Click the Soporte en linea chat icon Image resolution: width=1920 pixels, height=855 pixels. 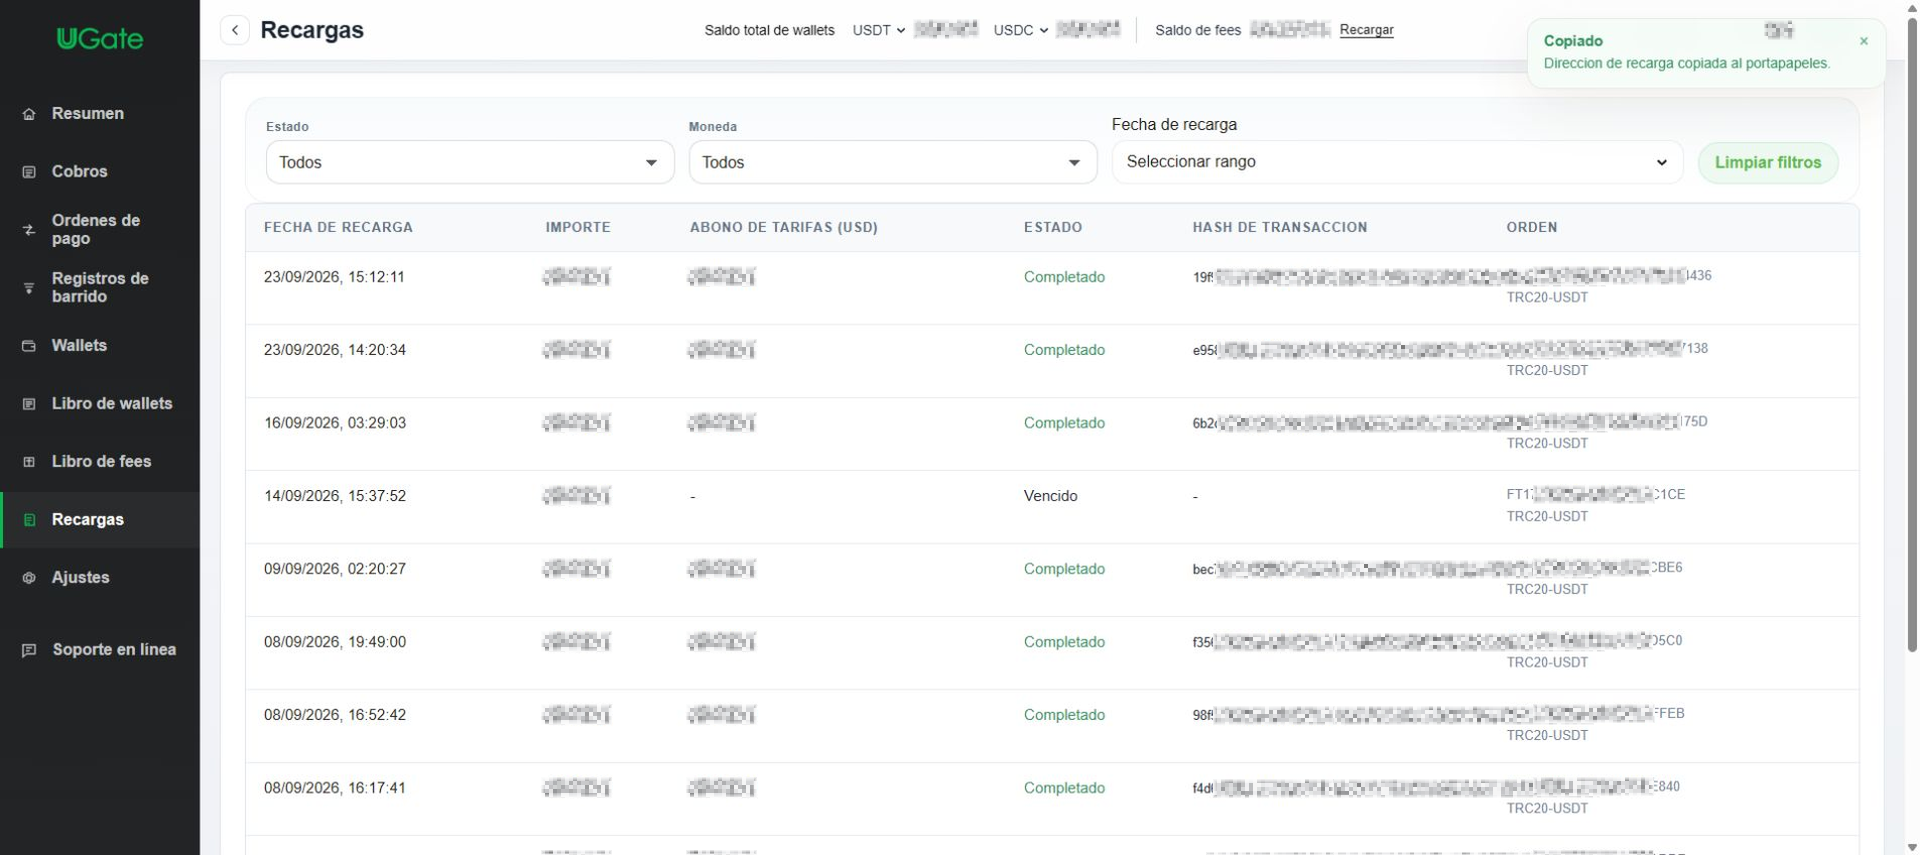point(29,650)
